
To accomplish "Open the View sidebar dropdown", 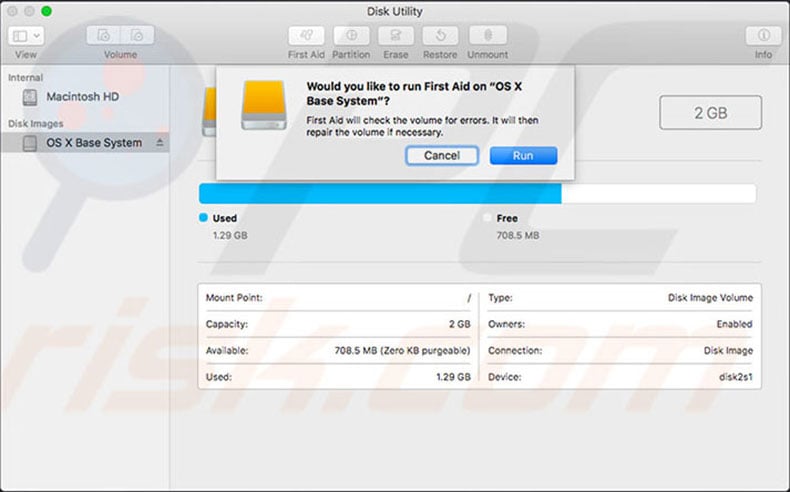I will [x=26, y=36].
